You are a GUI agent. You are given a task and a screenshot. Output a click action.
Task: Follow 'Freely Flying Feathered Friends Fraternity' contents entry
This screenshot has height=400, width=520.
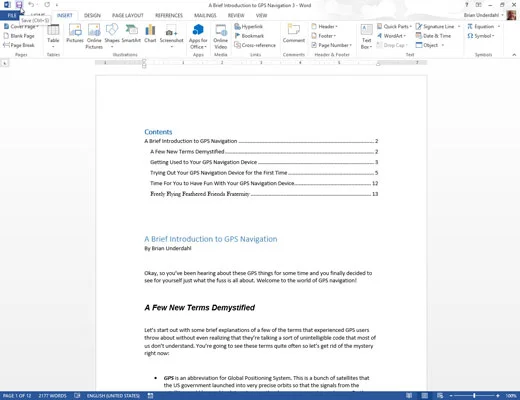pos(264,194)
